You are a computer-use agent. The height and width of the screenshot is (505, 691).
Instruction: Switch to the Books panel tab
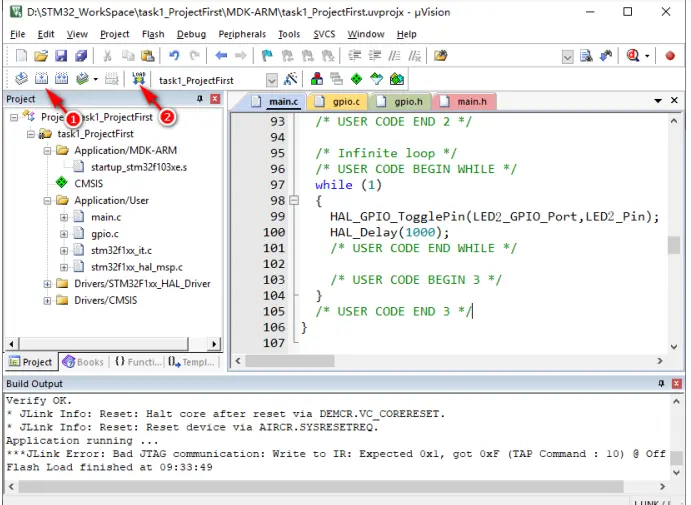pyautogui.click(x=83, y=362)
